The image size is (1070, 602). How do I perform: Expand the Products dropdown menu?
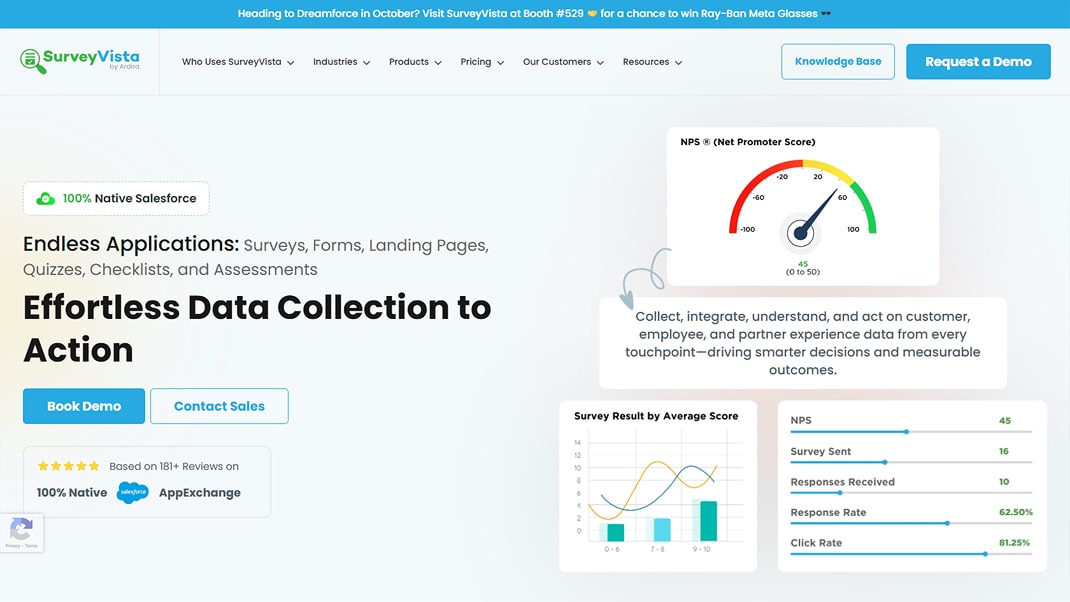tap(415, 62)
